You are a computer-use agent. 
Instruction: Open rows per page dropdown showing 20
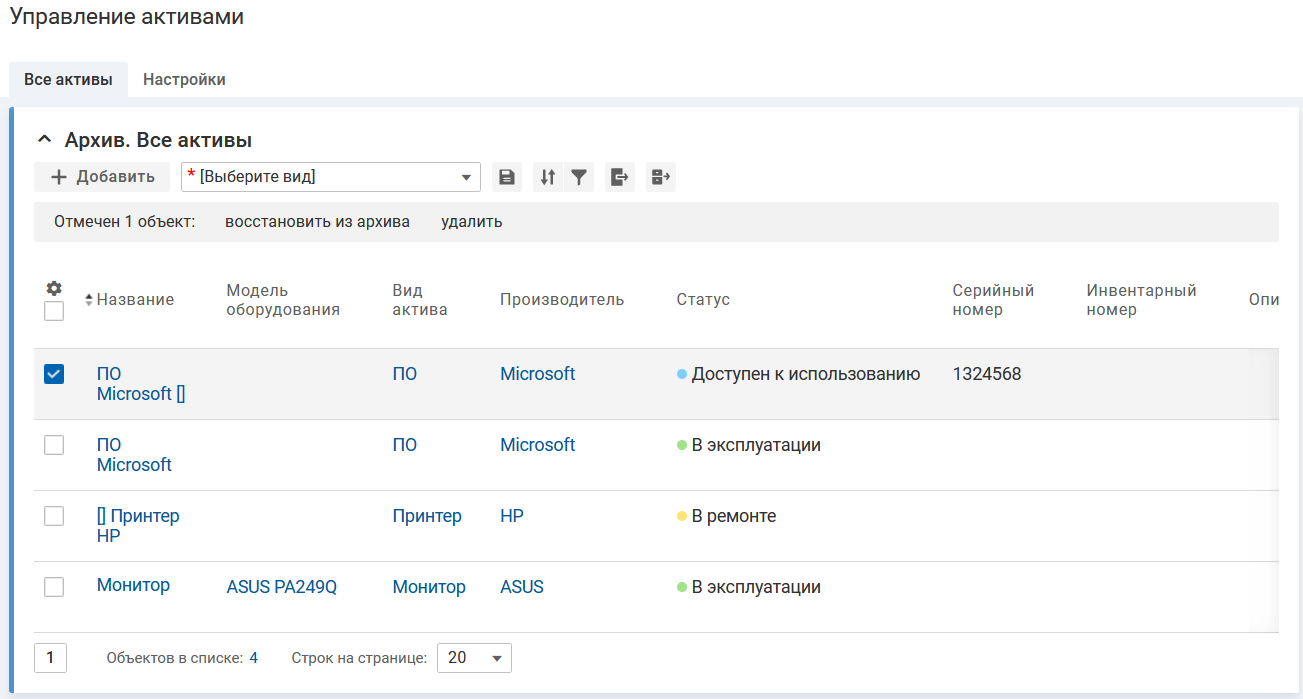click(x=474, y=658)
